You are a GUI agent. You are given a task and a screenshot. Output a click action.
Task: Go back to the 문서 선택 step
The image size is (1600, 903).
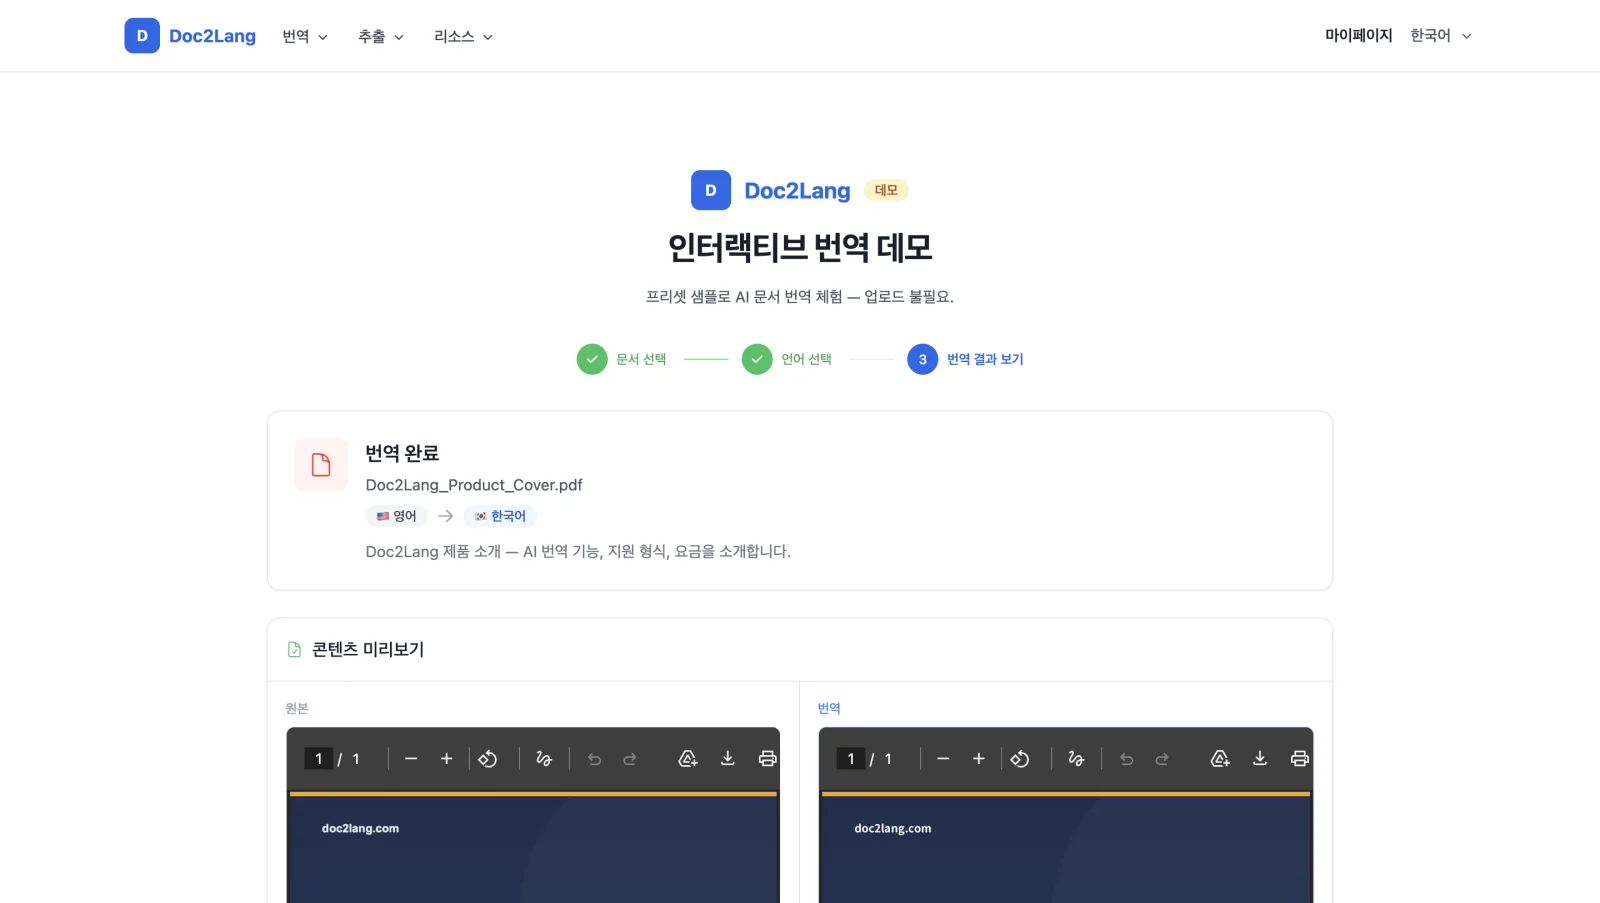622,359
